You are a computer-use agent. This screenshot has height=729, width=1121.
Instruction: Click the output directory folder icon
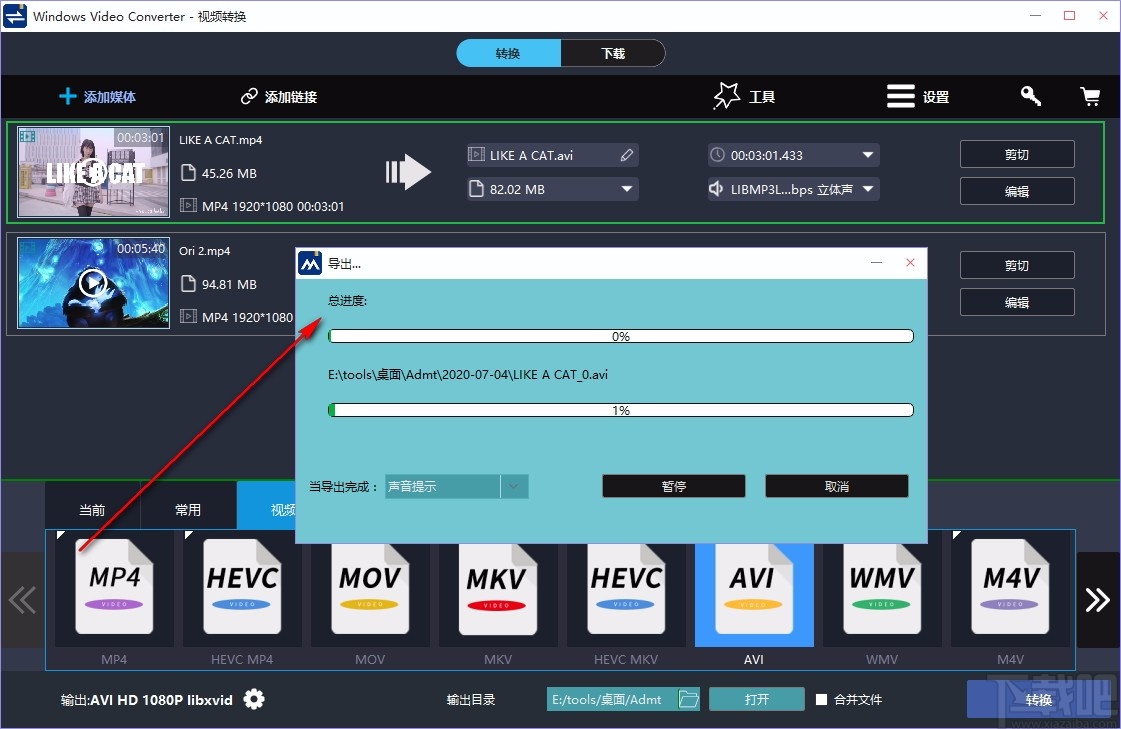tap(688, 699)
